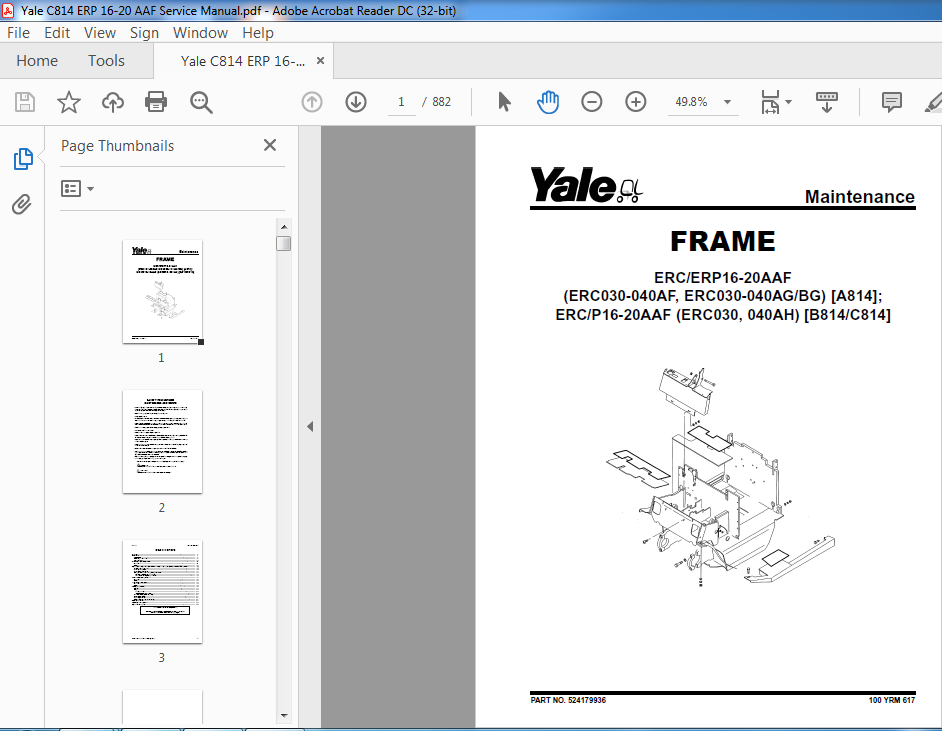The width and height of the screenshot is (942, 731).
Task: Click the Yale logo on the page
Action: [586, 185]
